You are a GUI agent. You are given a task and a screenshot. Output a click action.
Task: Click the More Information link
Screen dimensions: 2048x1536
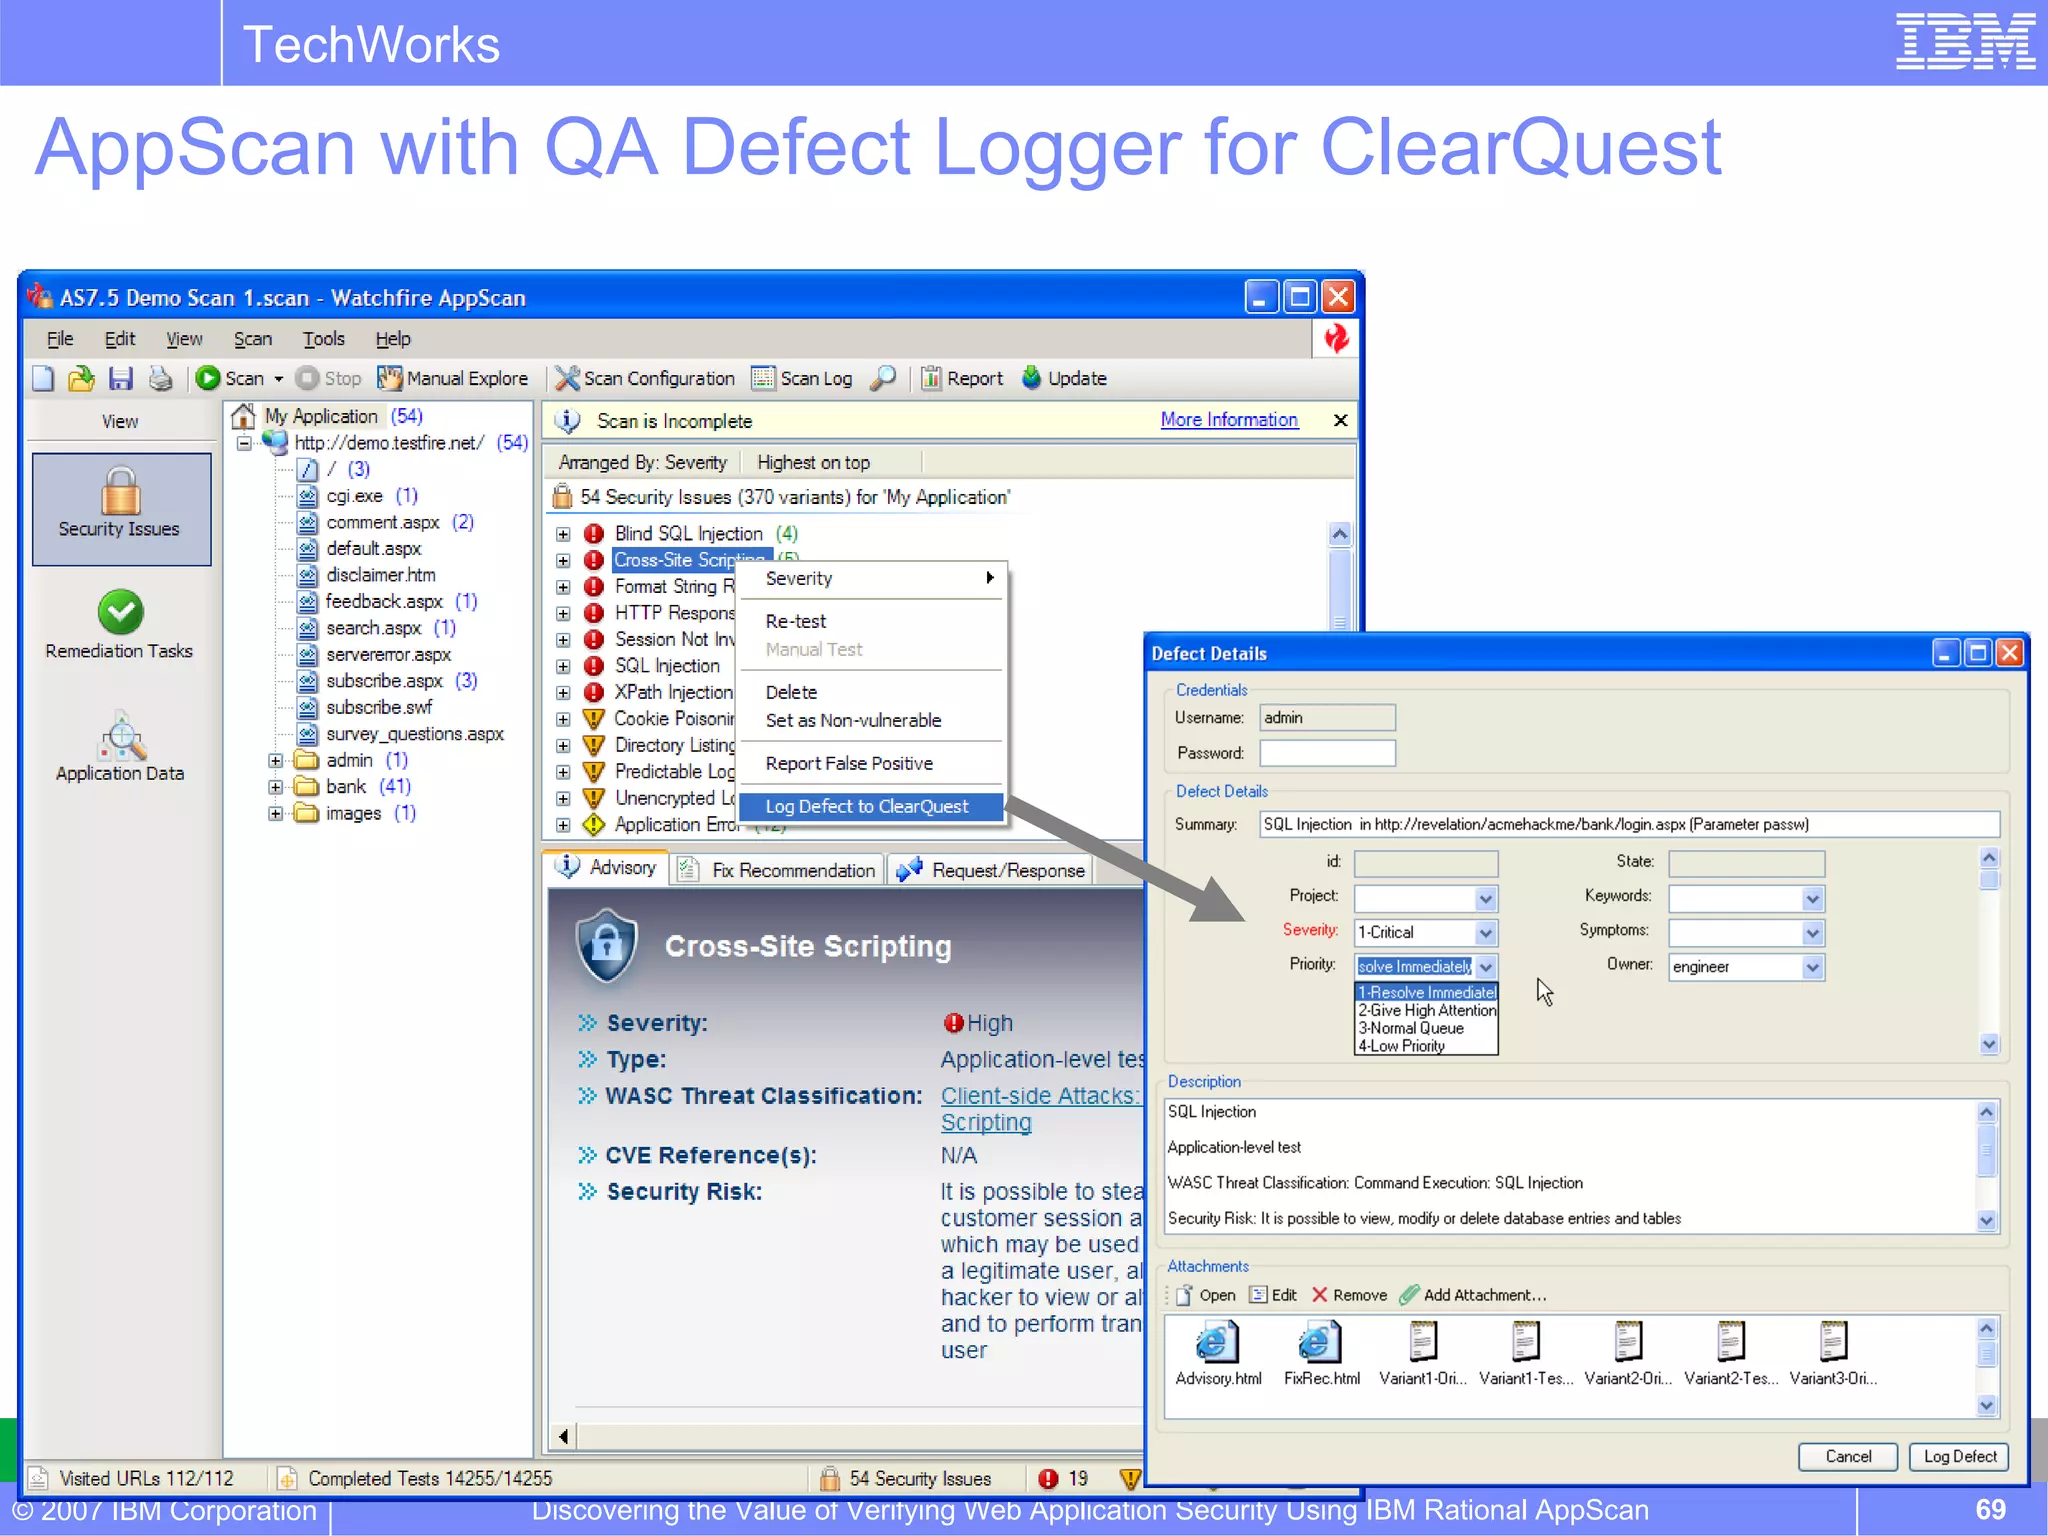tap(1229, 420)
